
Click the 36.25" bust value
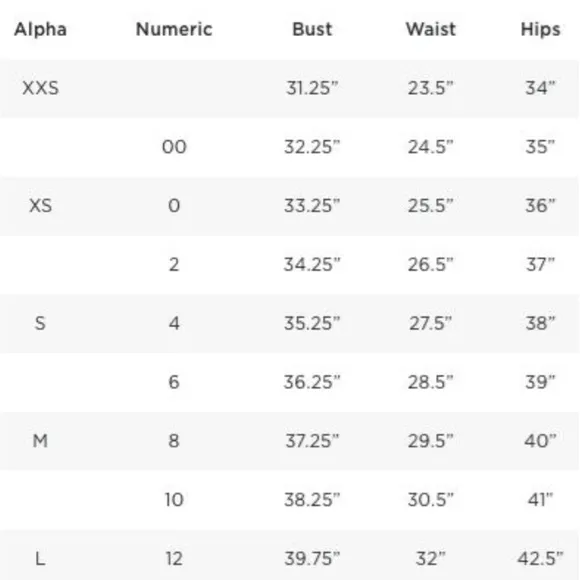[x=312, y=382]
